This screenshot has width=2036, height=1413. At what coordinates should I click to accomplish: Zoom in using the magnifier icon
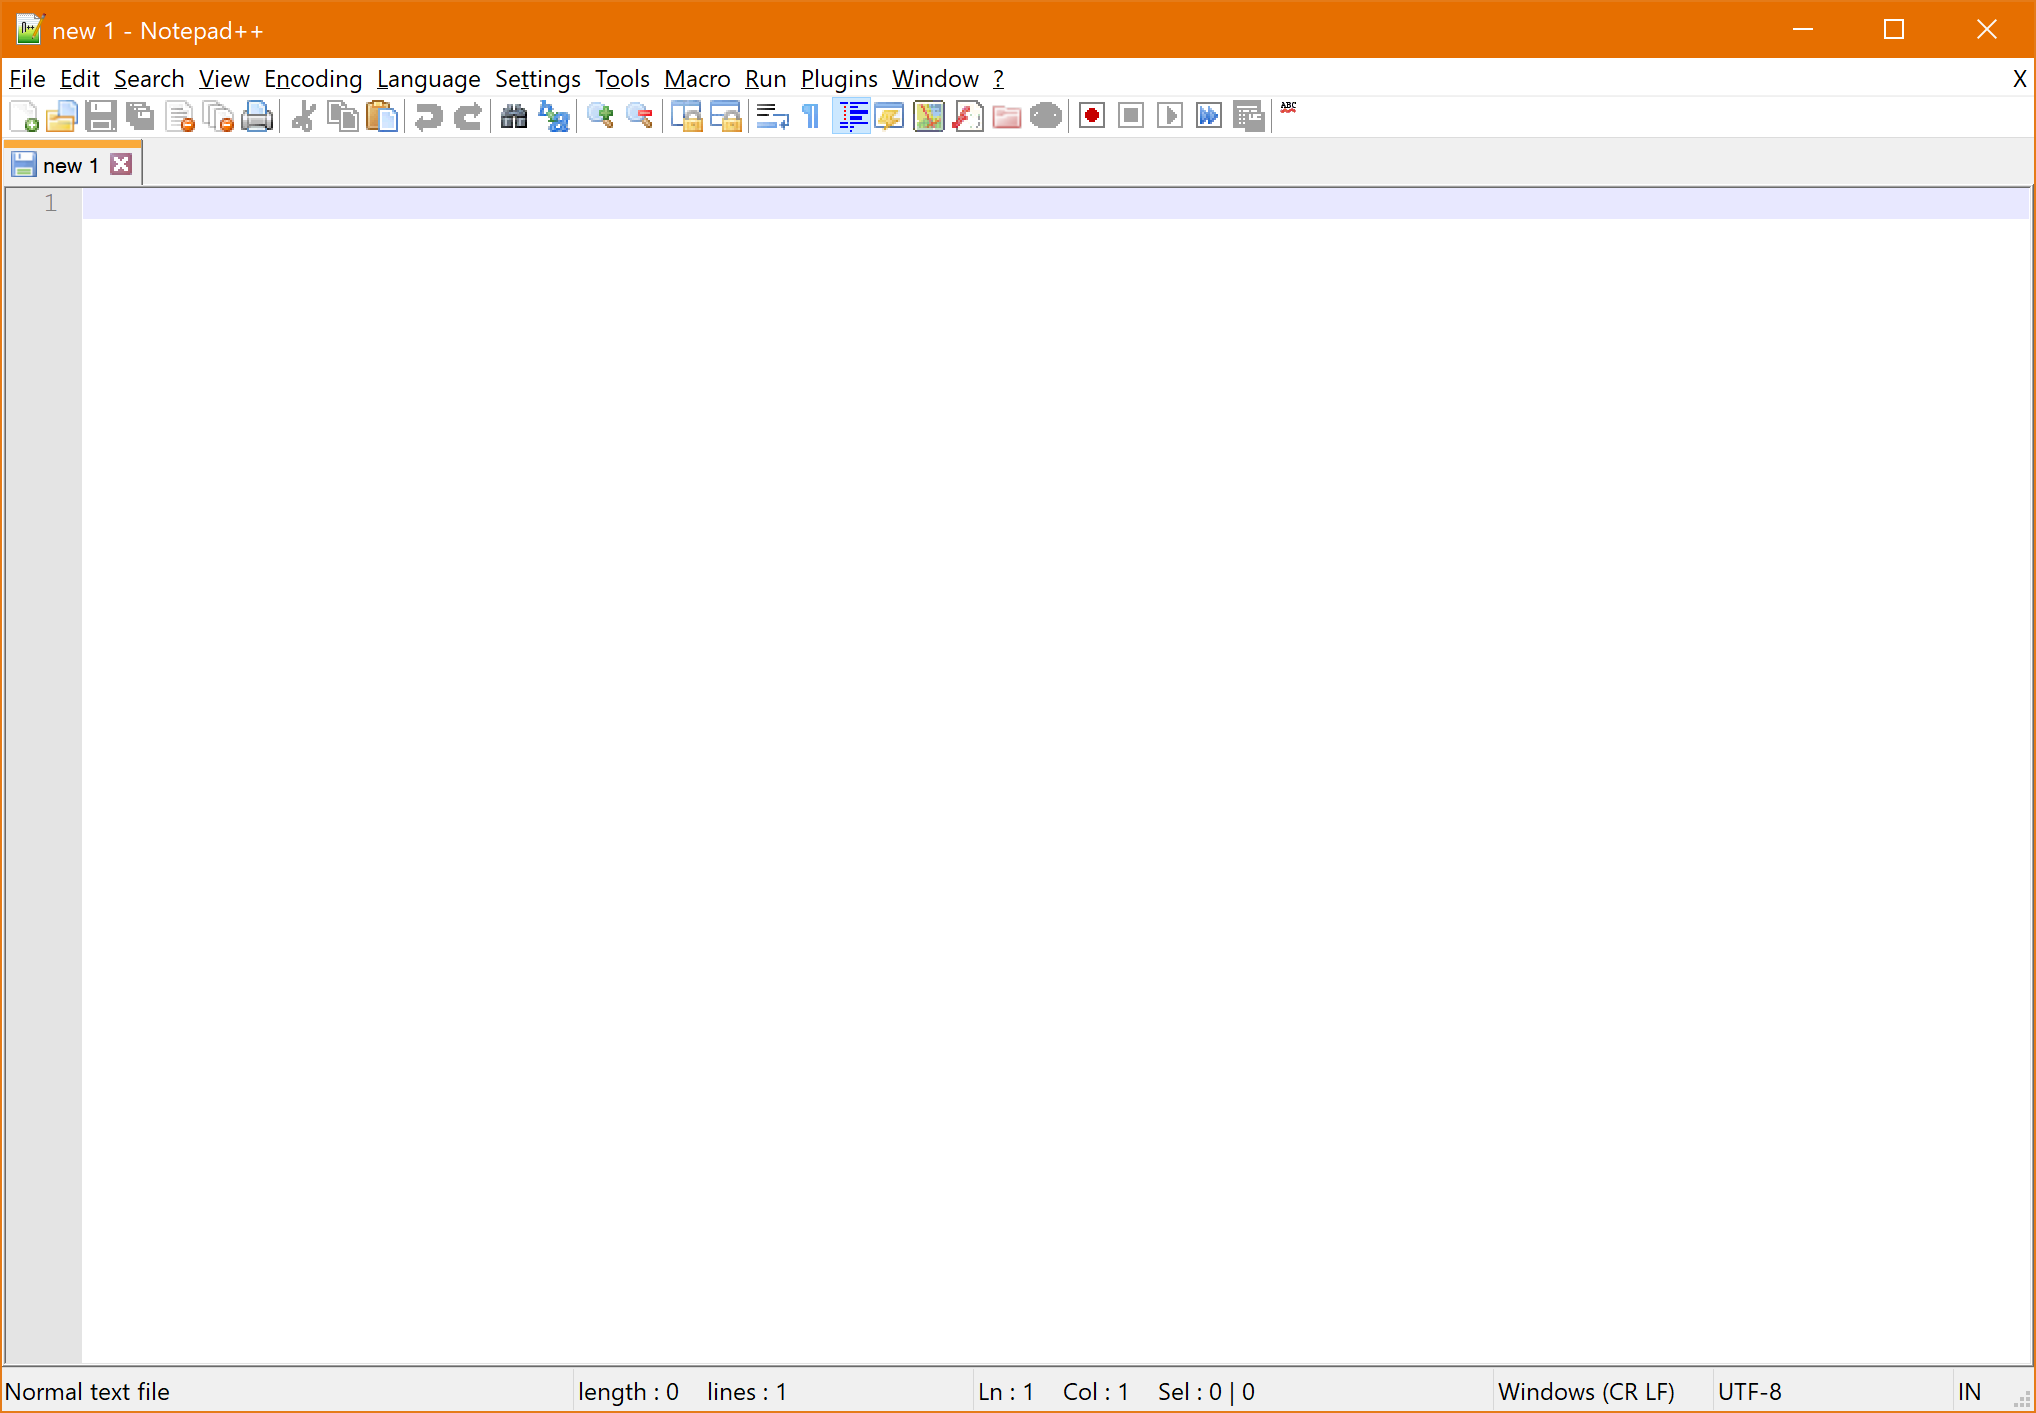coord(601,116)
